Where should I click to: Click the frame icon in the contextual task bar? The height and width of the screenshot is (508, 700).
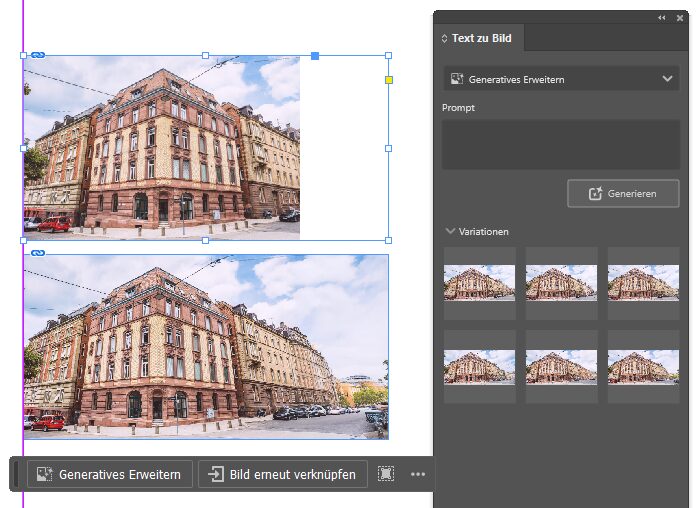[386, 474]
